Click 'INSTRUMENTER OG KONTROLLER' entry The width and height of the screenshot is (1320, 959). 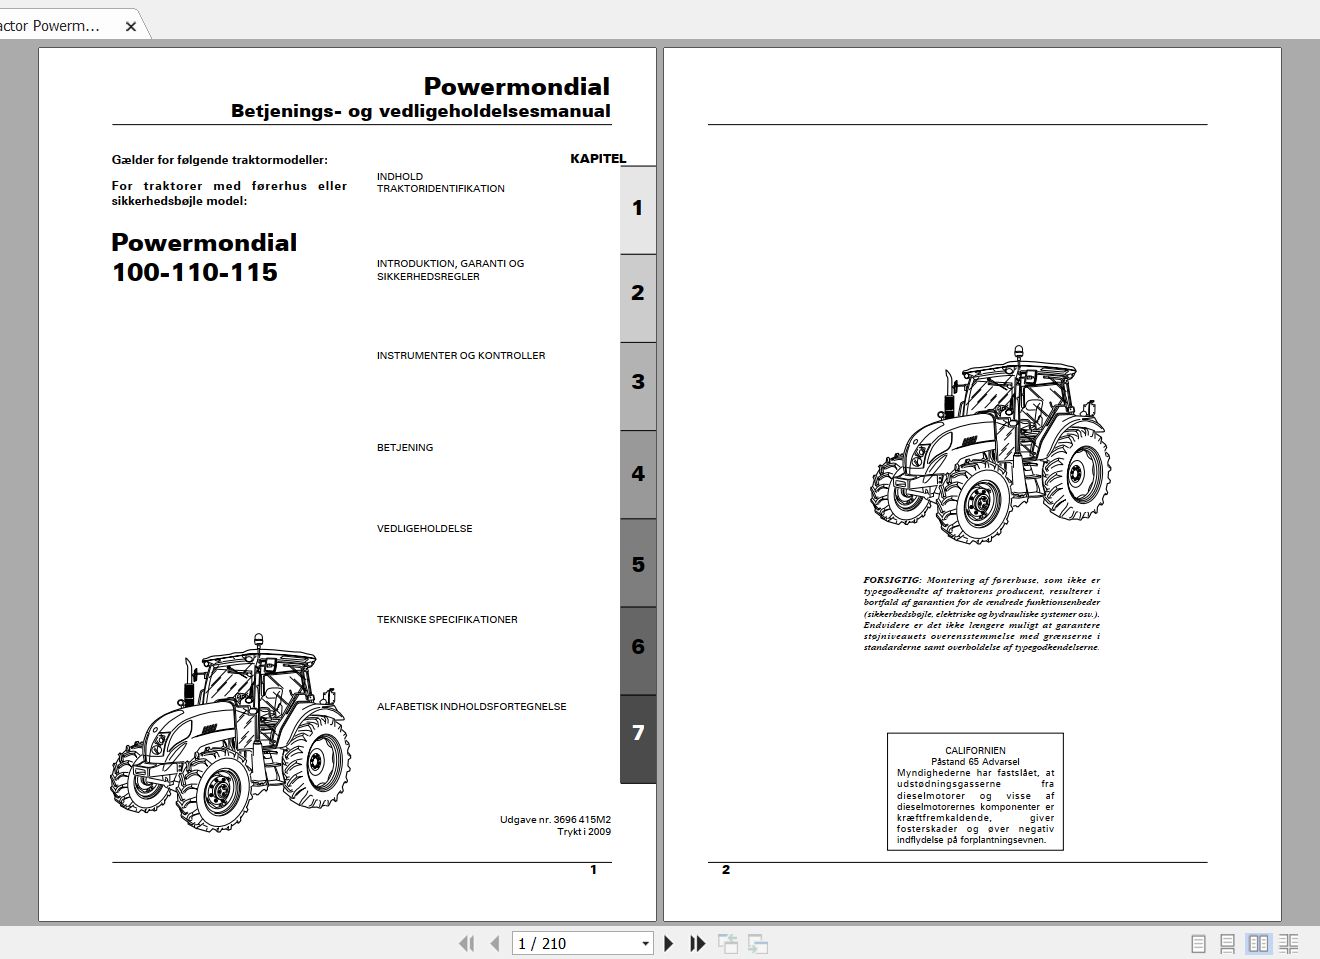point(461,355)
